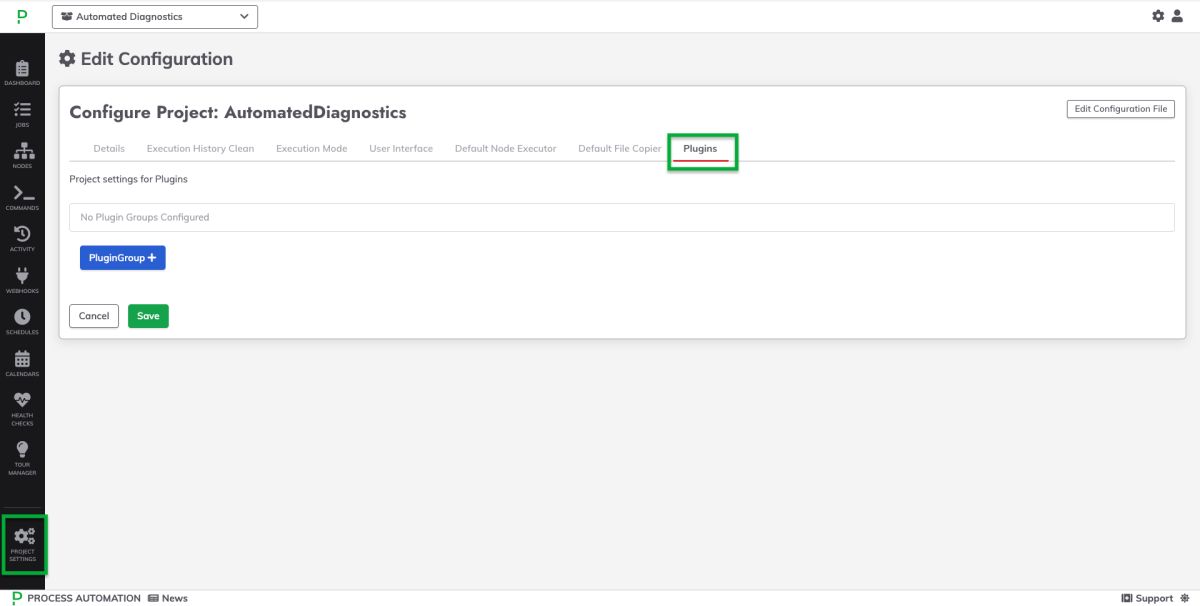Click the Support link in footer

point(1147,598)
